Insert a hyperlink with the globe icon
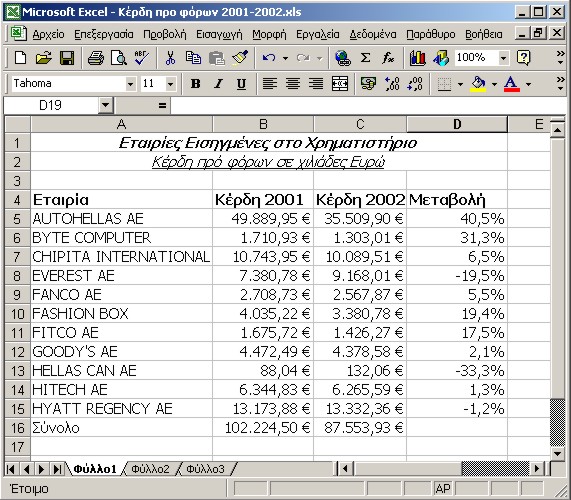The width and height of the screenshot is (571, 500). click(343, 58)
